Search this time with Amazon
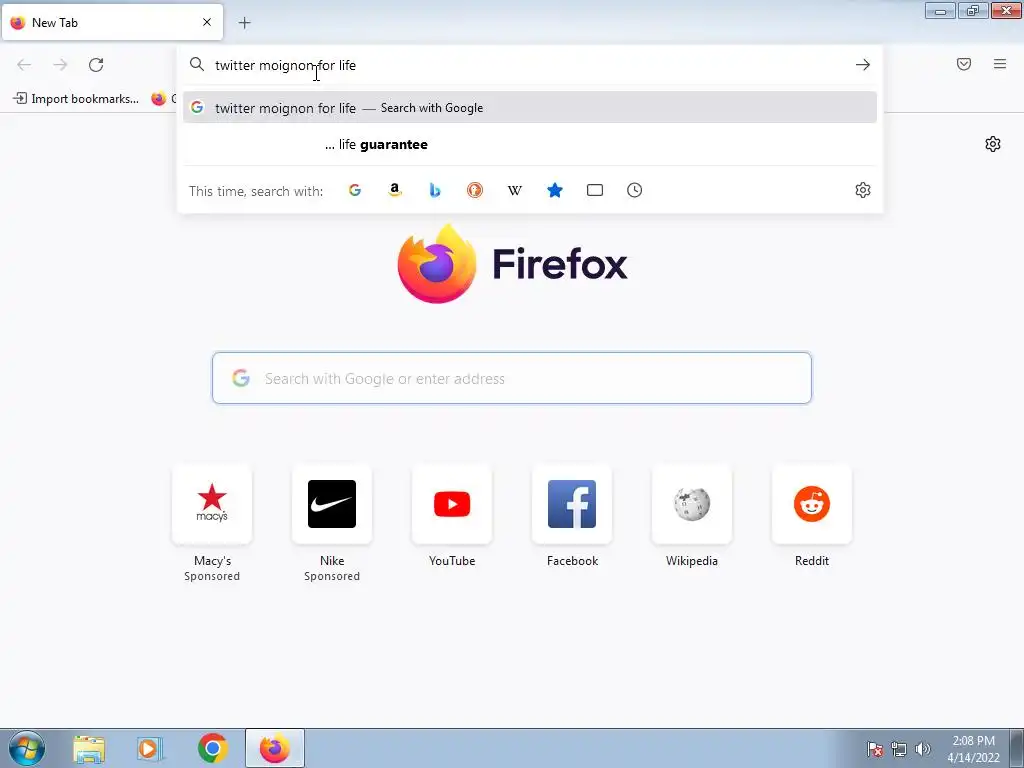Viewport: 1024px width, 768px height. pyautogui.click(x=394, y=190)
